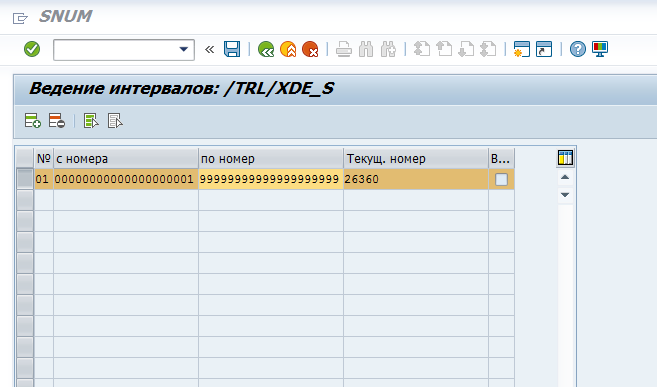
Task: Click the '№' column header
Action: (x=44, y=158)
